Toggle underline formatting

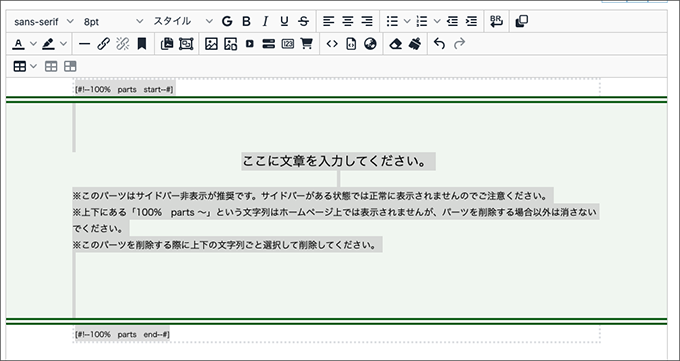pyautogui.click(x=284, y=21)
